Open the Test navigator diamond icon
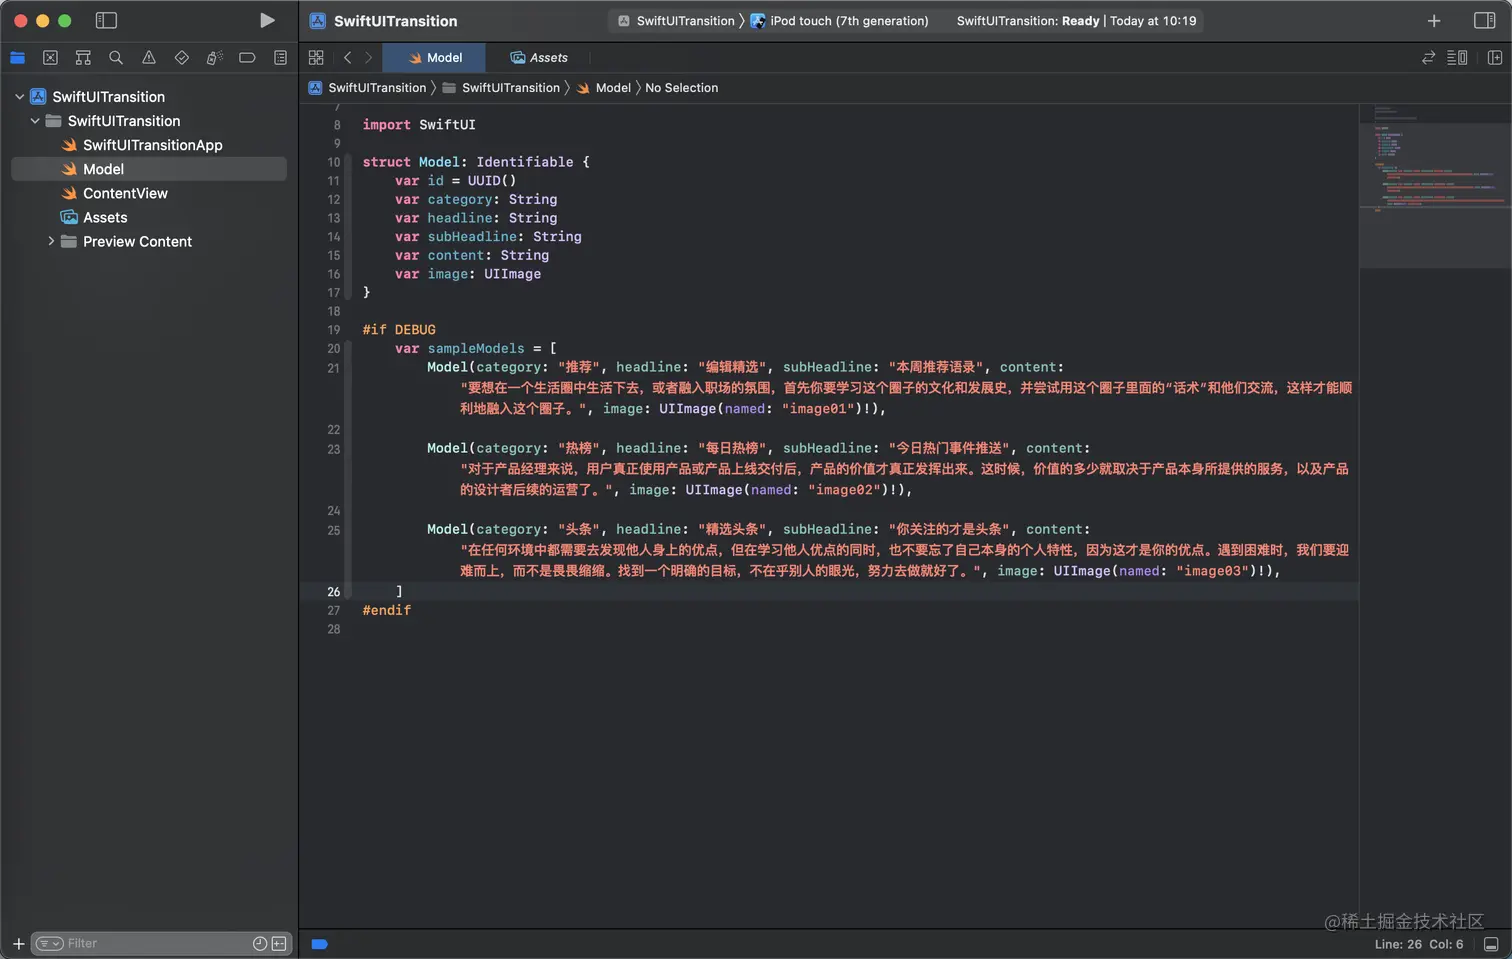1512x959 pixels. pyautogui.click(x=181, y=58)
